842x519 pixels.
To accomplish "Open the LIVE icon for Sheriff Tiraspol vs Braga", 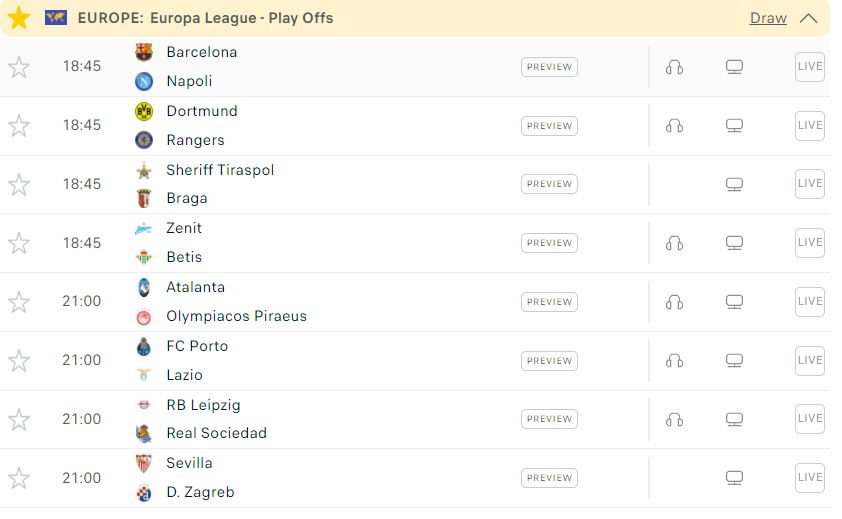I will click(810, 184).
